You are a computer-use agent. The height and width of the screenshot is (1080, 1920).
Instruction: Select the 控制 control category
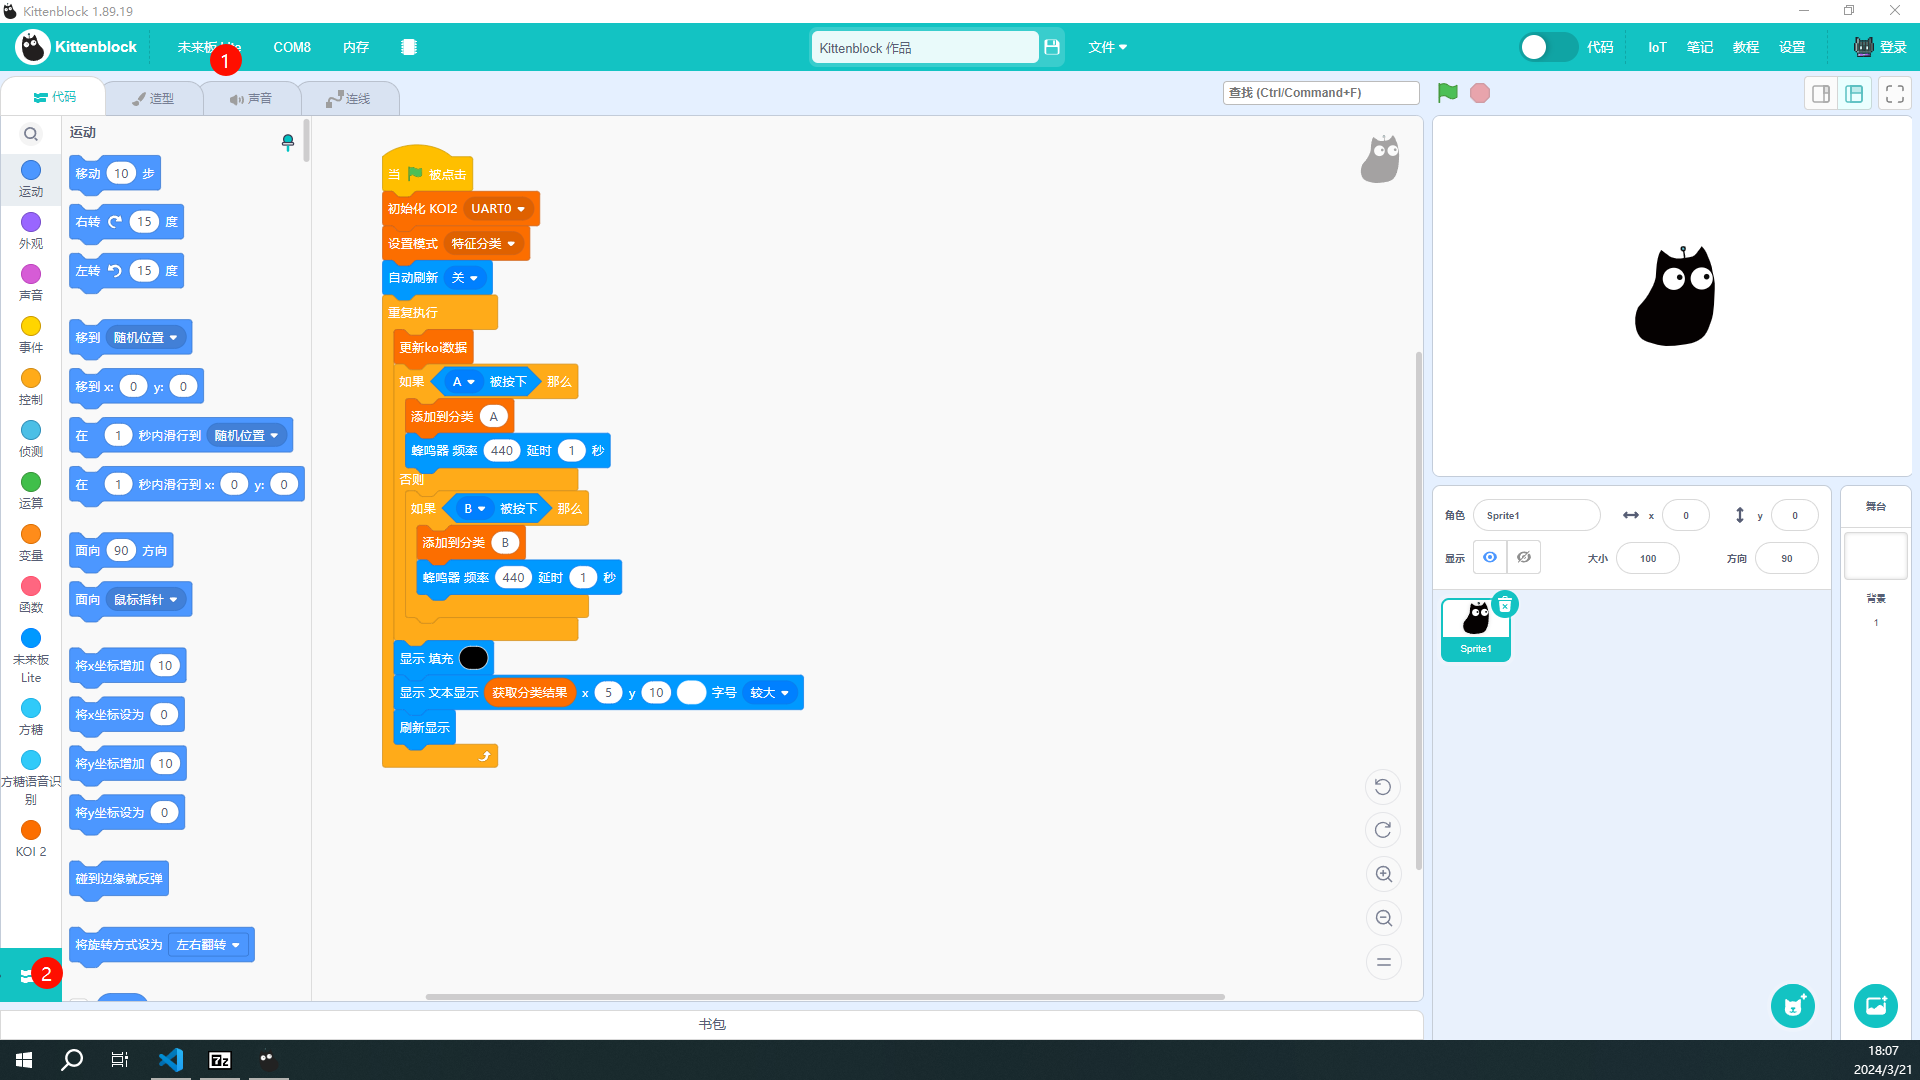(31, 387)
